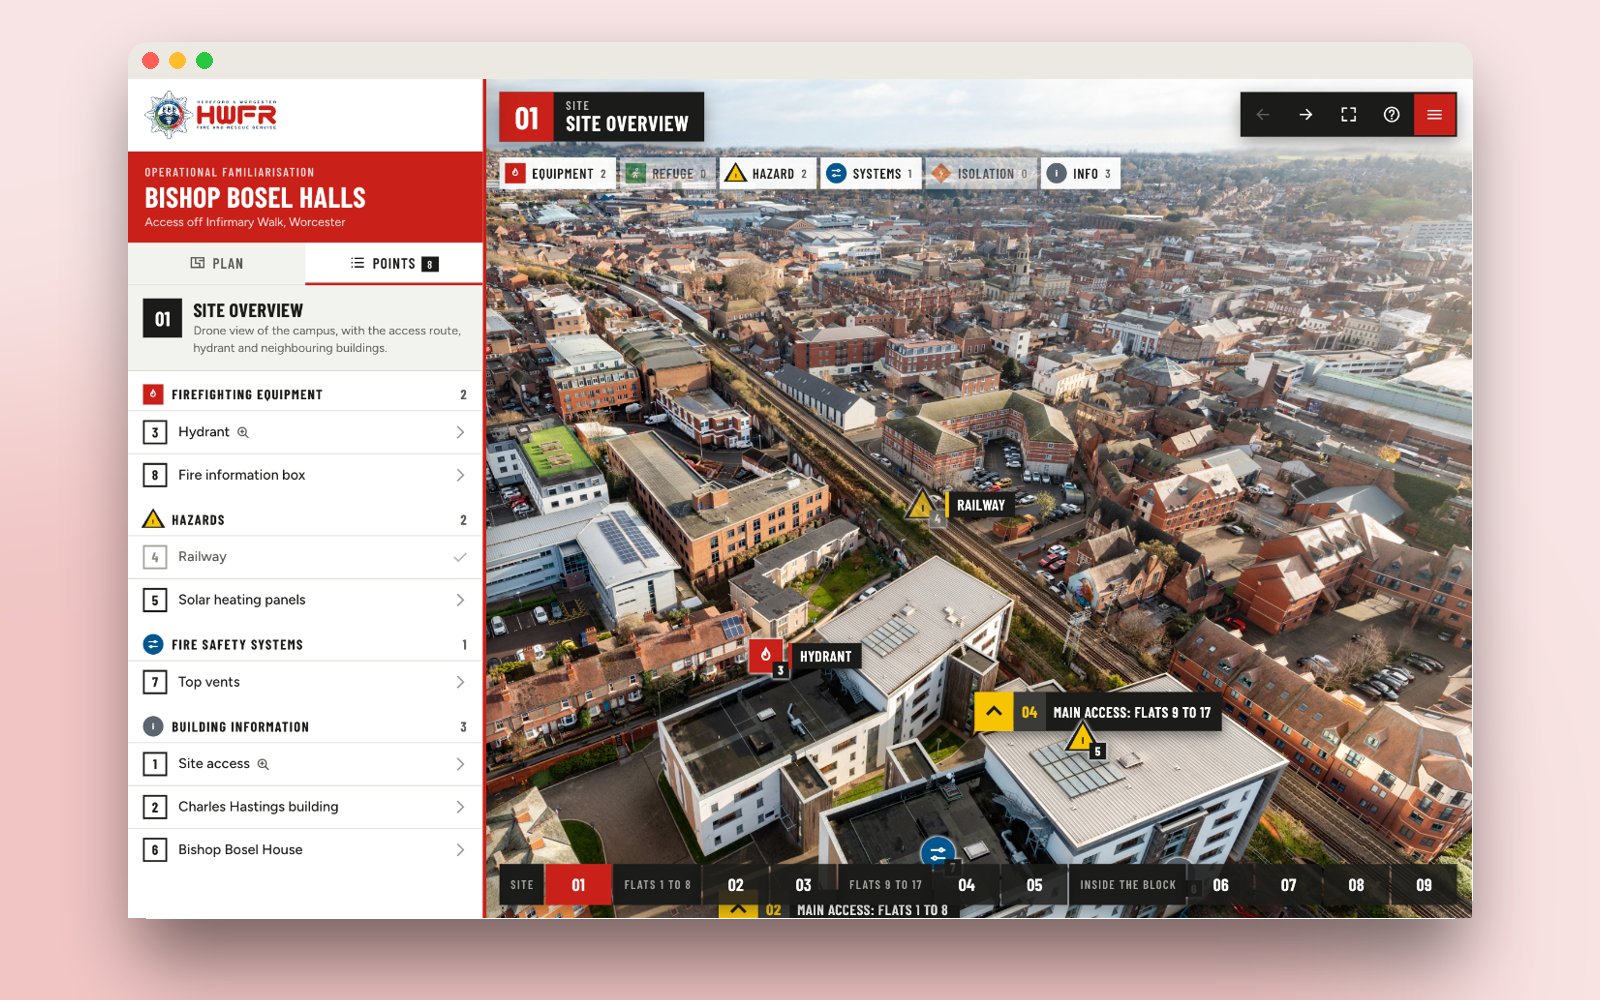Select the Top vents item
Screen dimensions: 1600x1000
coord(306,682)
